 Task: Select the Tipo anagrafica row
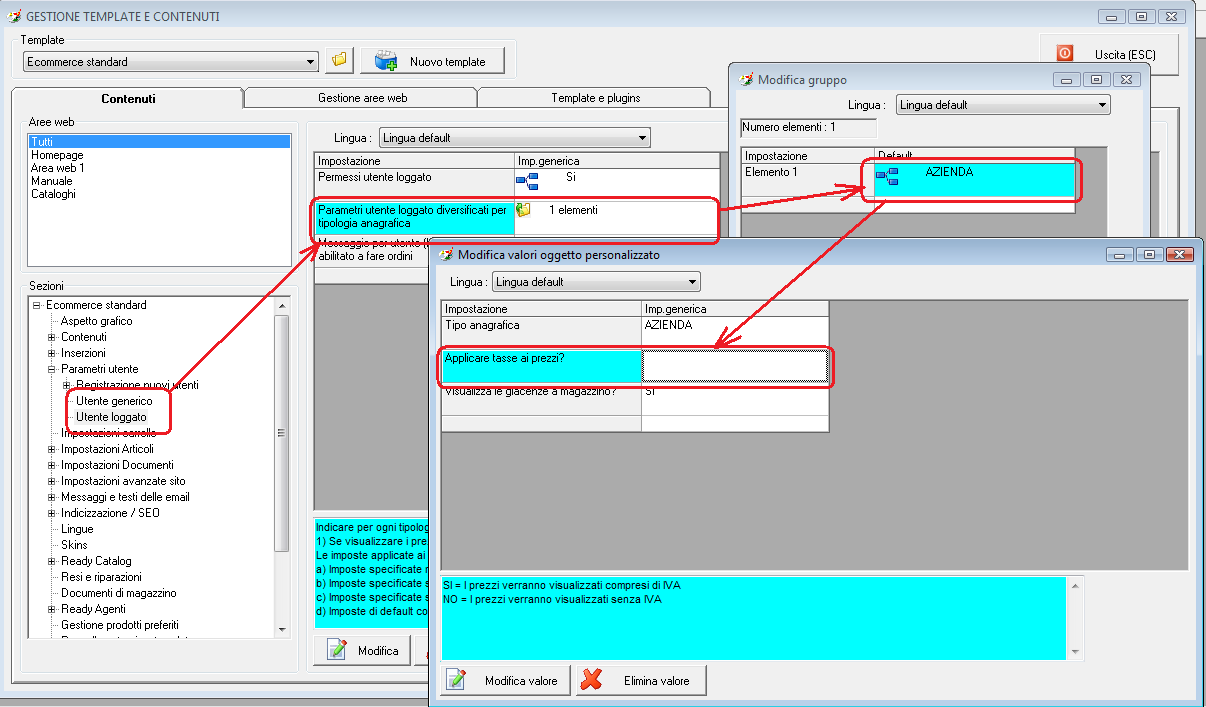click(x=635, y=331)
